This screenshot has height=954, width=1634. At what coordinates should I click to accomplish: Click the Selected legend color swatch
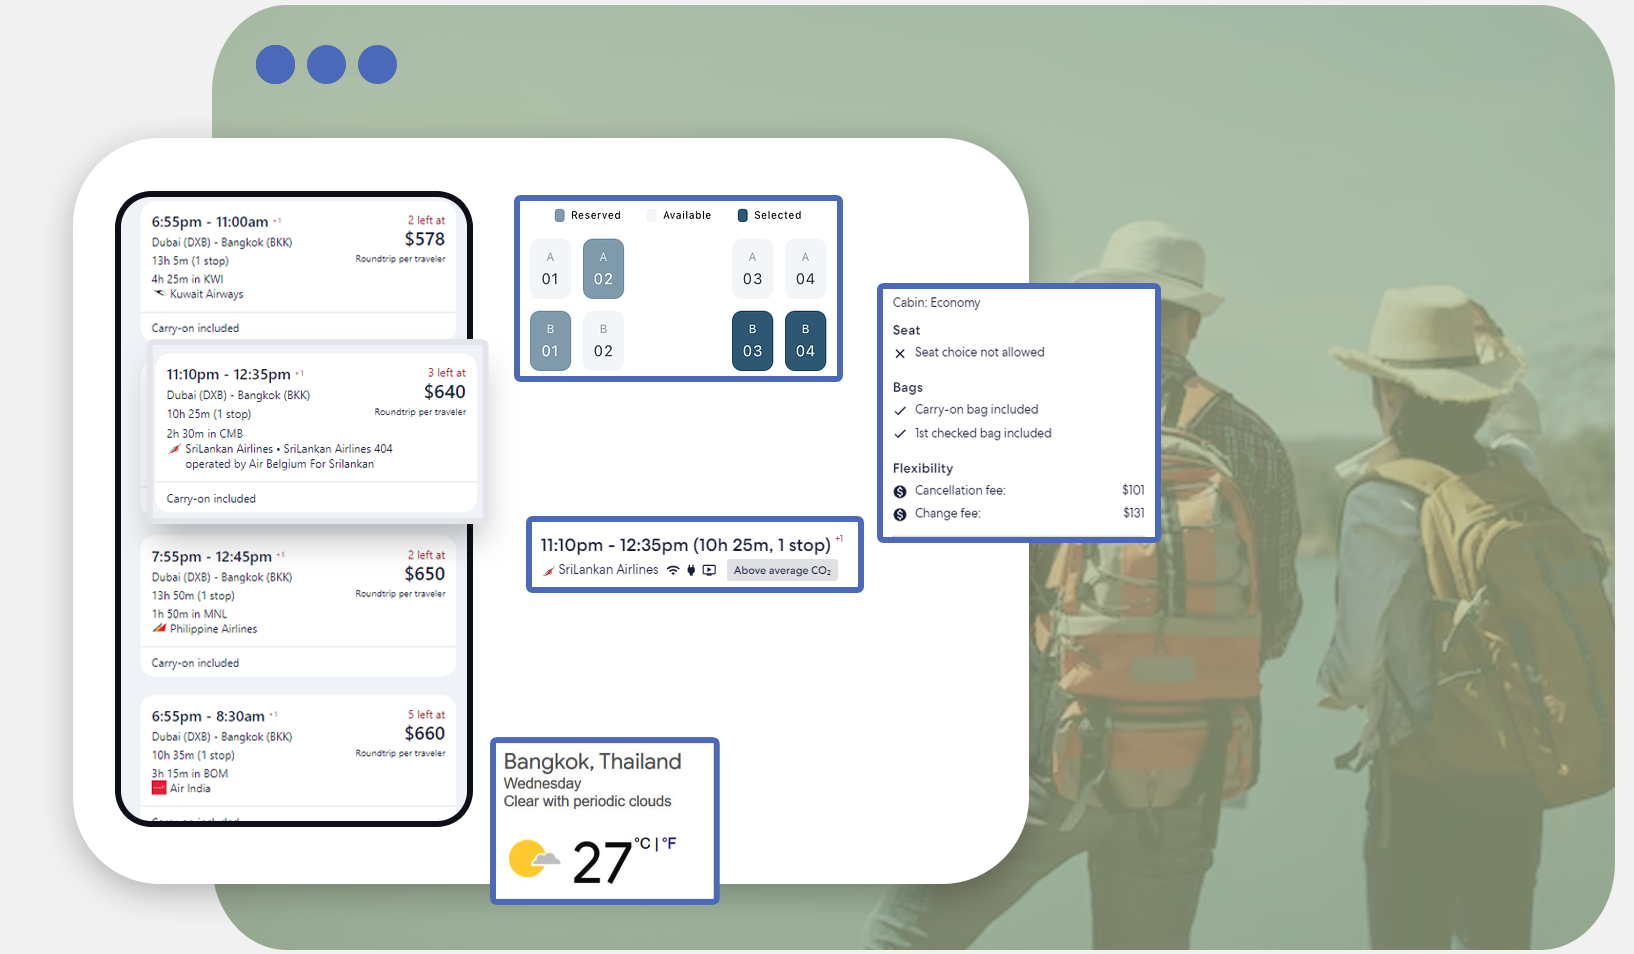coord(743,215)
